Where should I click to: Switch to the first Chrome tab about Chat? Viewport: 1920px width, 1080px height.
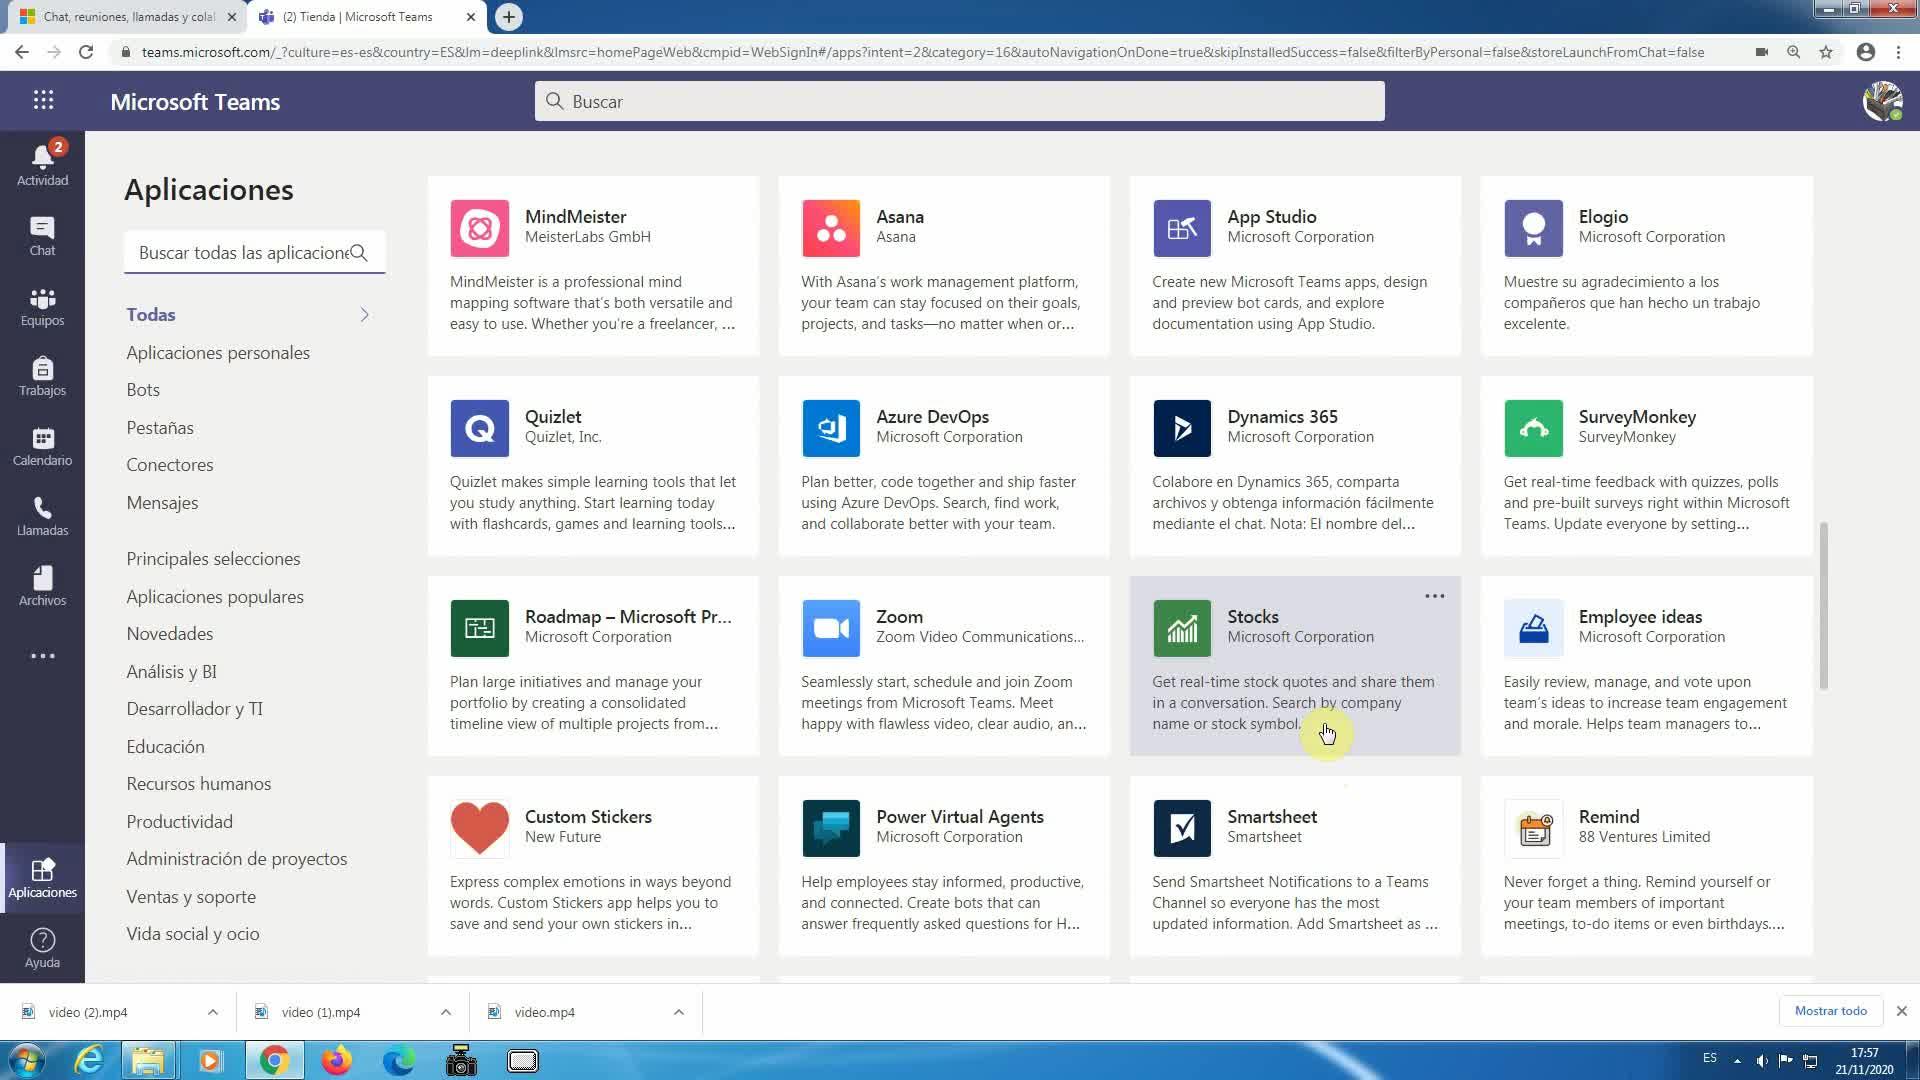(128, 17)
